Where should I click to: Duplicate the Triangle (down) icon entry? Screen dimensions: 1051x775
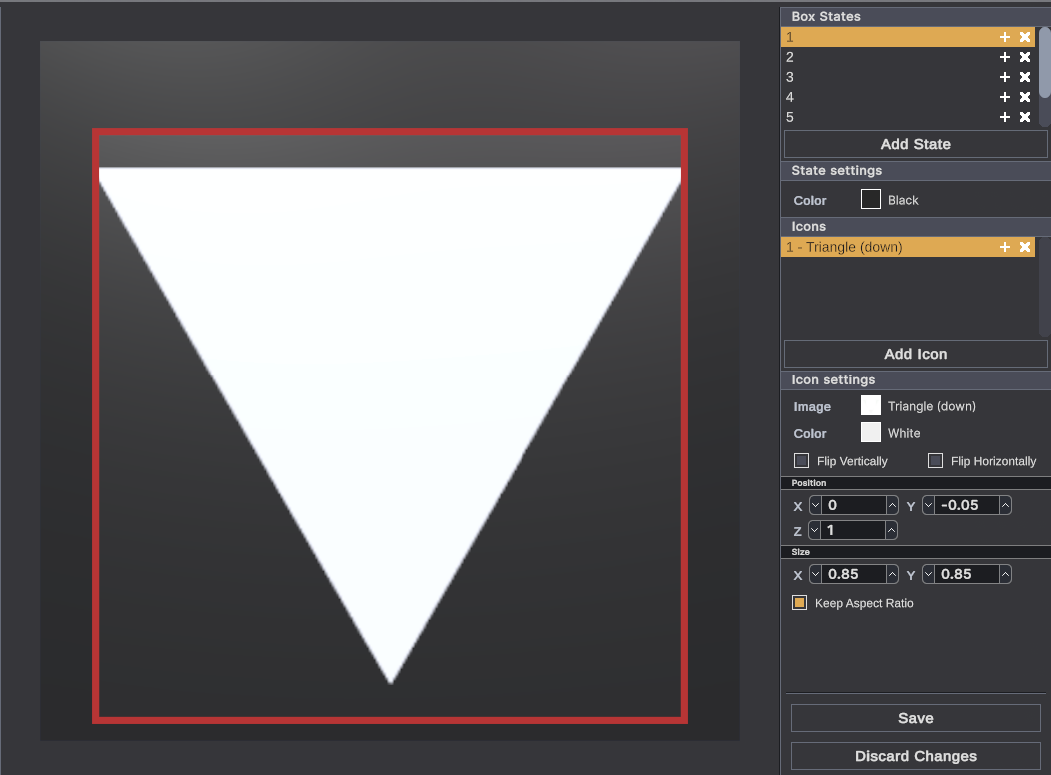[x=1005, y=247]
